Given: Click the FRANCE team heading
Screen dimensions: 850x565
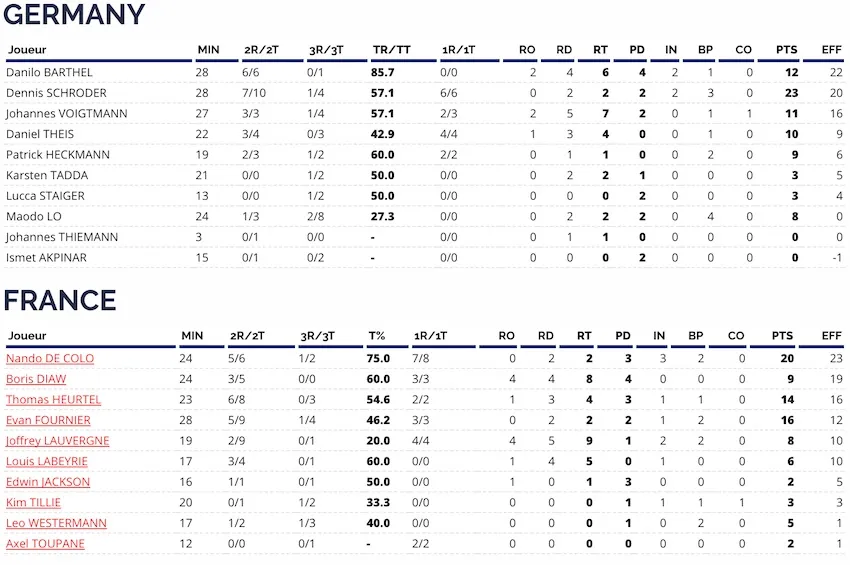Looking at the screenshot, I should pos(60,300).
